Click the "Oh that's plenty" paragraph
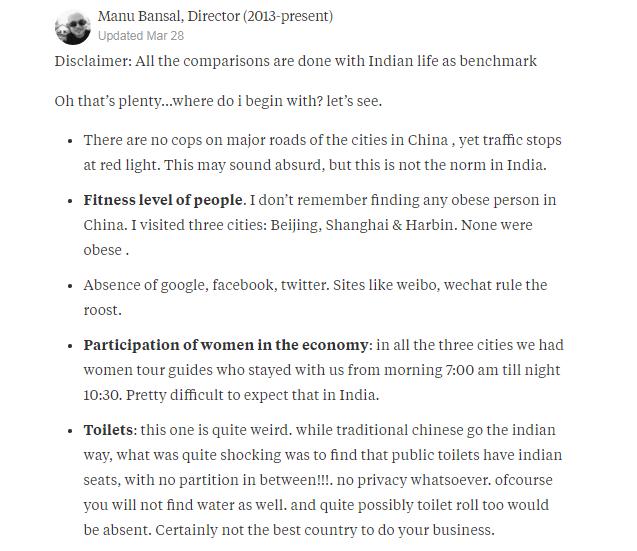 [x=218, y=101]
